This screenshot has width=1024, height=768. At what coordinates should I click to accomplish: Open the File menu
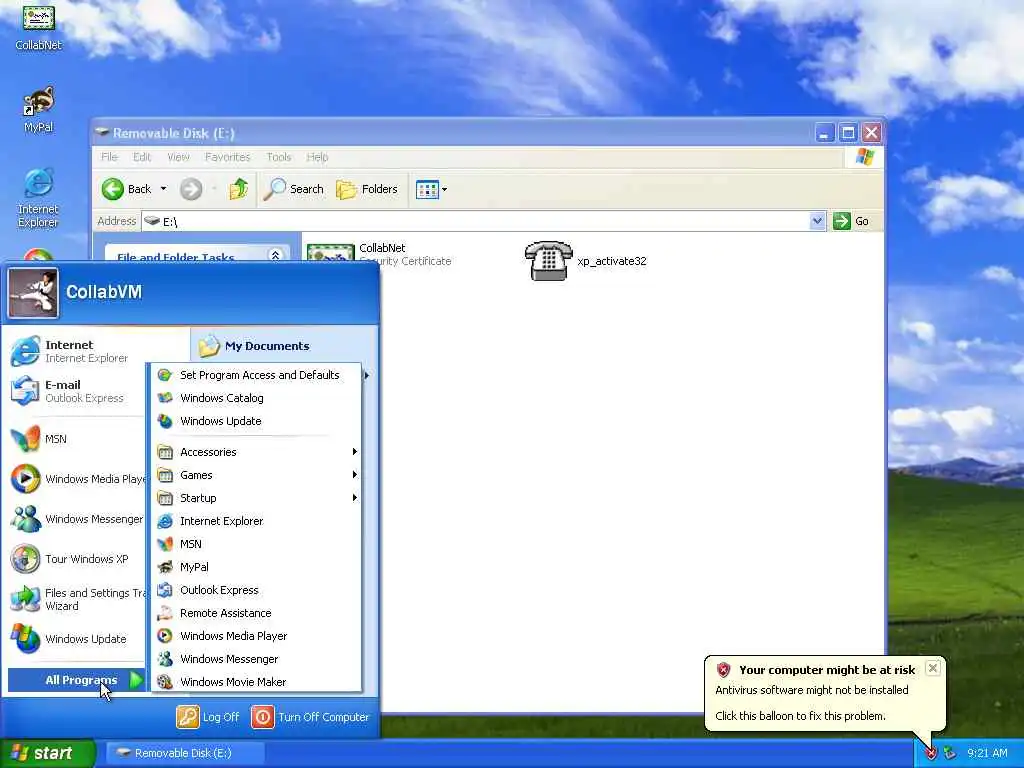click(x=109, y=157)
